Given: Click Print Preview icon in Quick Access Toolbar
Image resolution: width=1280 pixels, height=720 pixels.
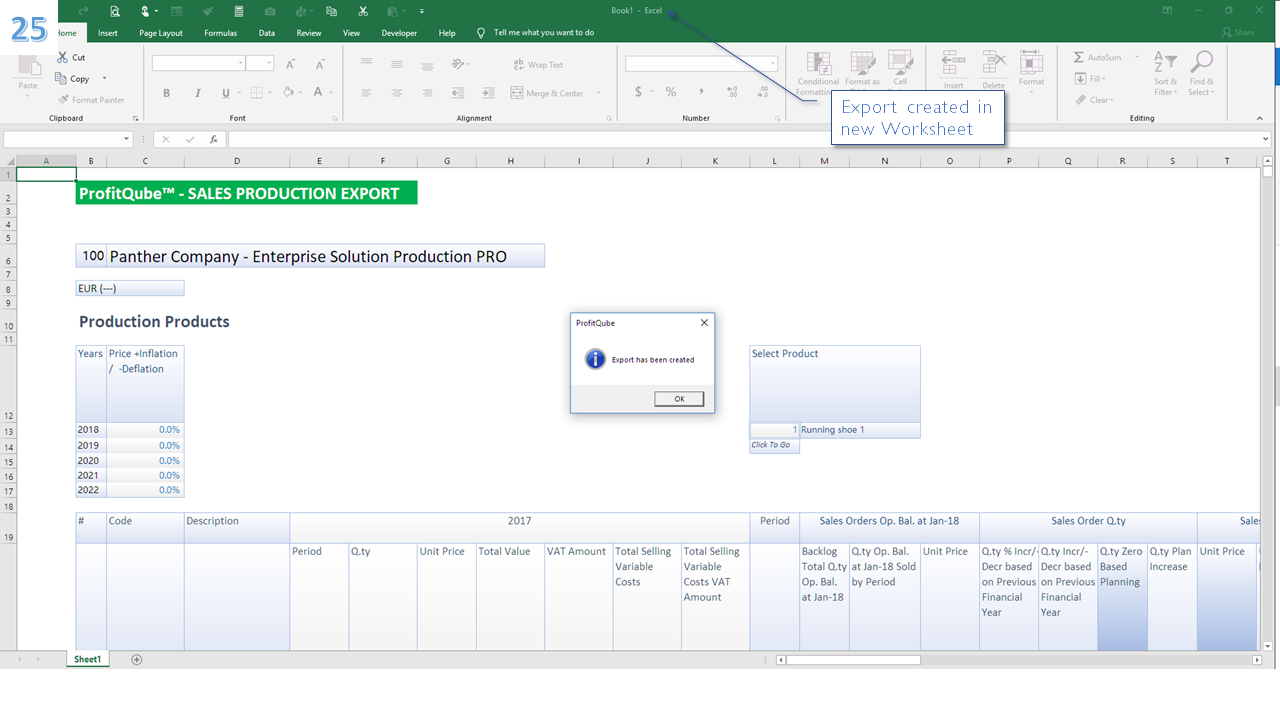Looking at the screenshot, I should click(x=115, y=11).
